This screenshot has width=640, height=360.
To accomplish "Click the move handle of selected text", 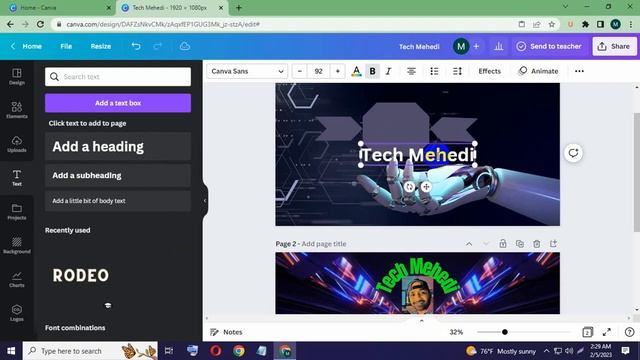I will [426, 187].
